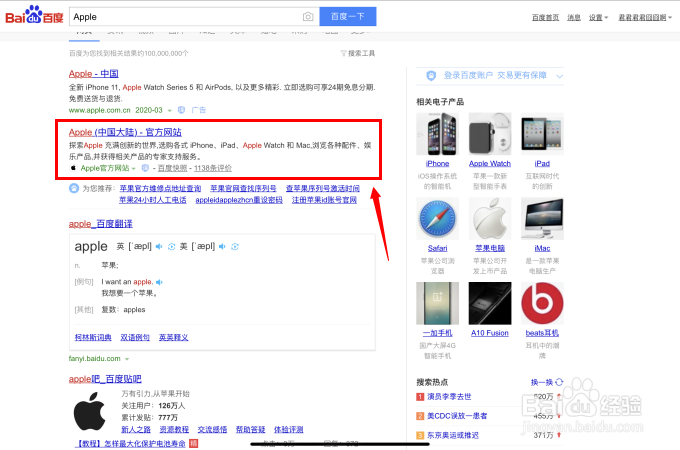Screen dimensions: 680x450
Task: Open the Apple Watch product thumbnail
Action: (490, 134)
